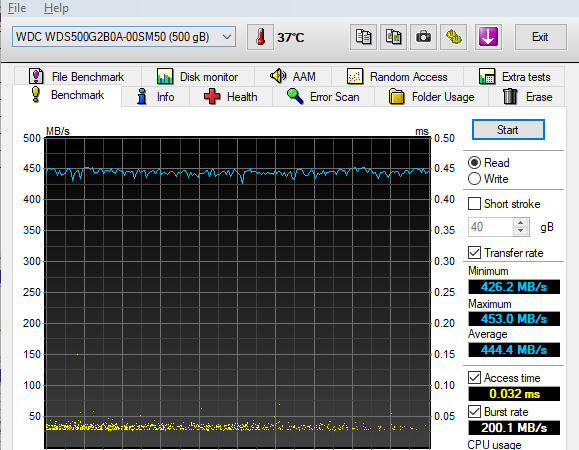Click the red cross Health icon
The height and width of the screenshot is (450, 579).
point(212,96)
